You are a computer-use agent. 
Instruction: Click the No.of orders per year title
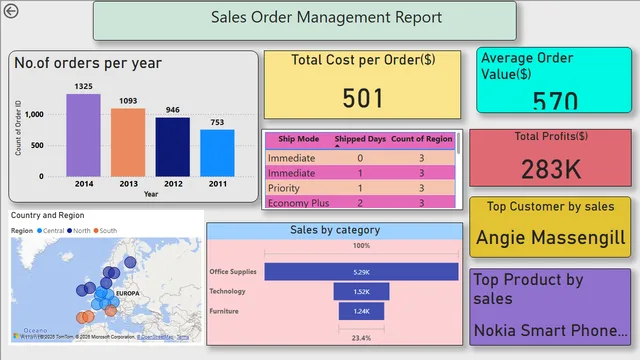88,63
